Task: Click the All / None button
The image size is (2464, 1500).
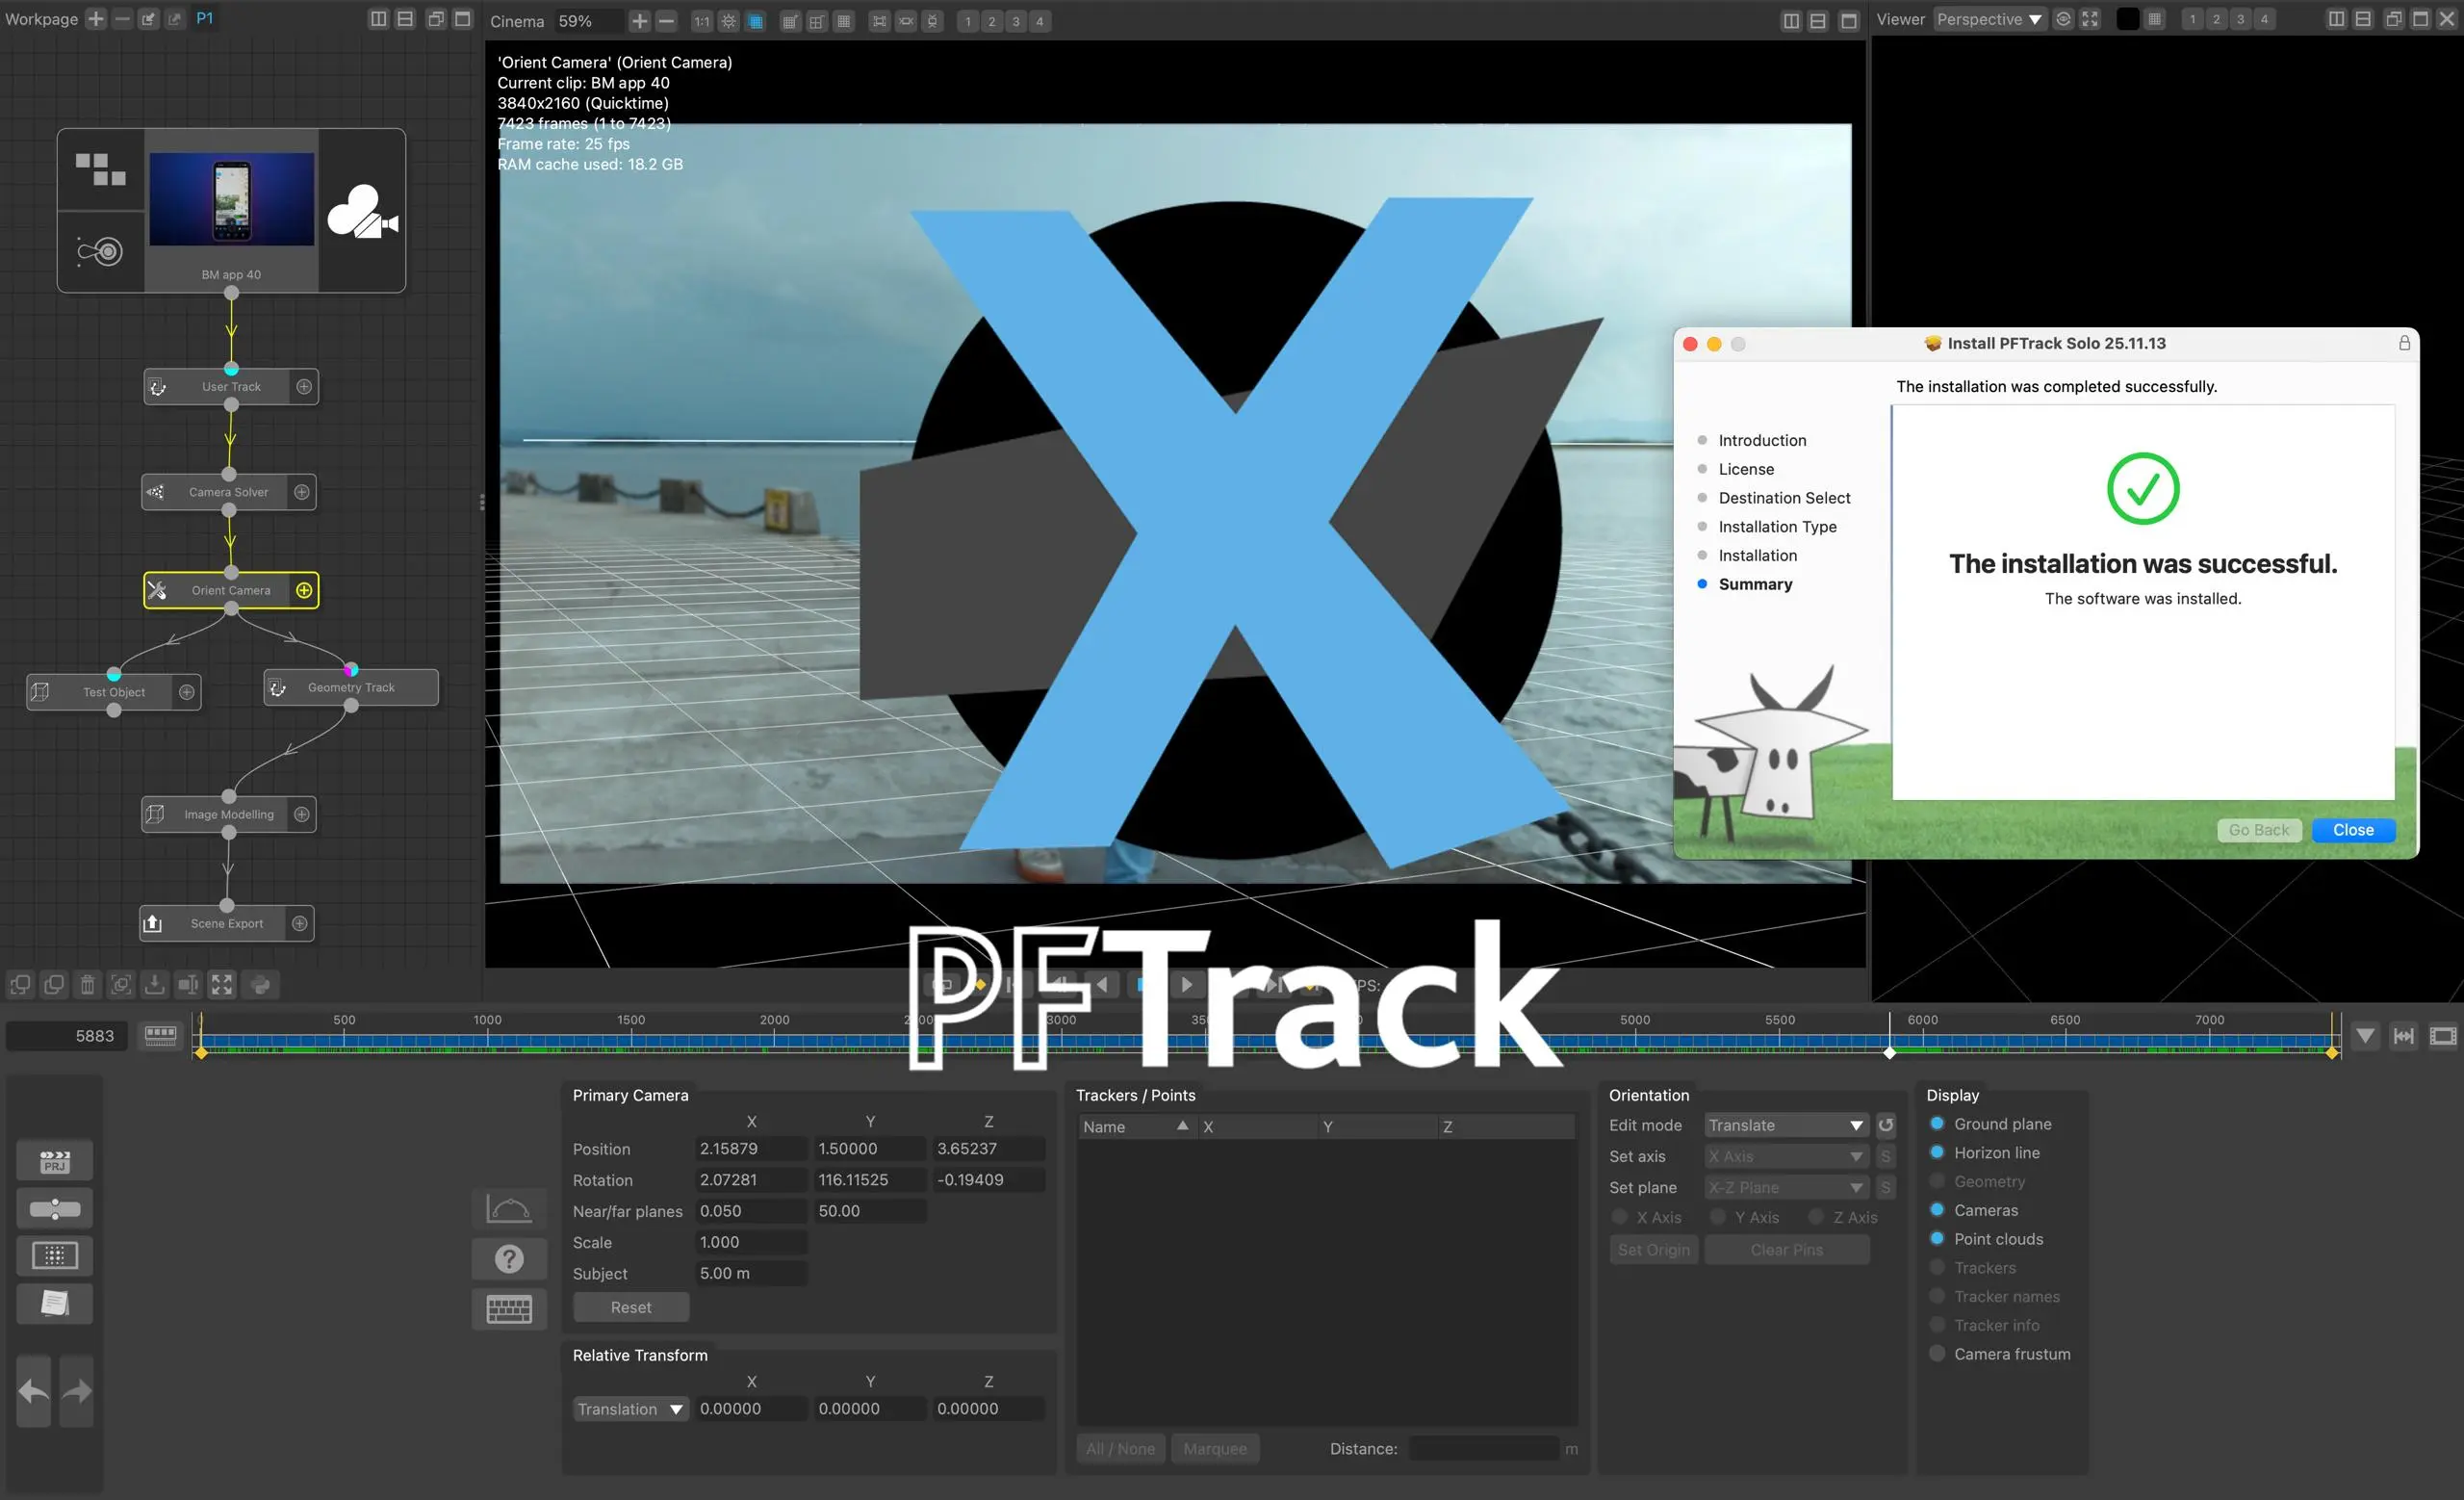Action: click(x=1120, y=1449)
